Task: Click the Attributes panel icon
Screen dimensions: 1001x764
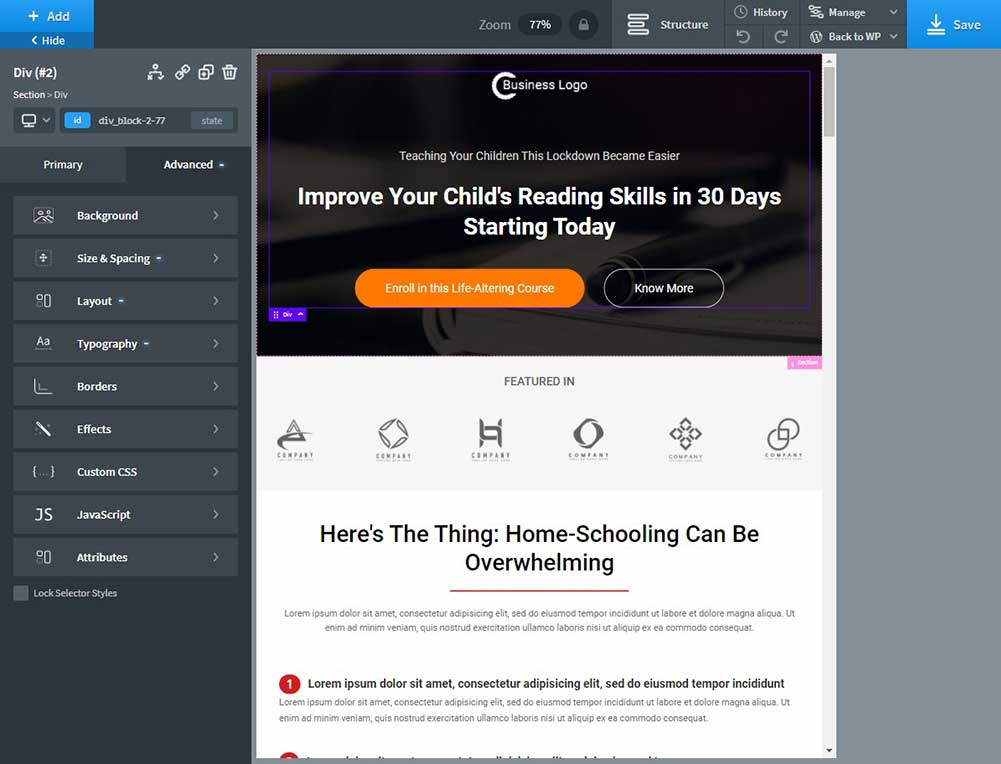Action: coord(43,557)
